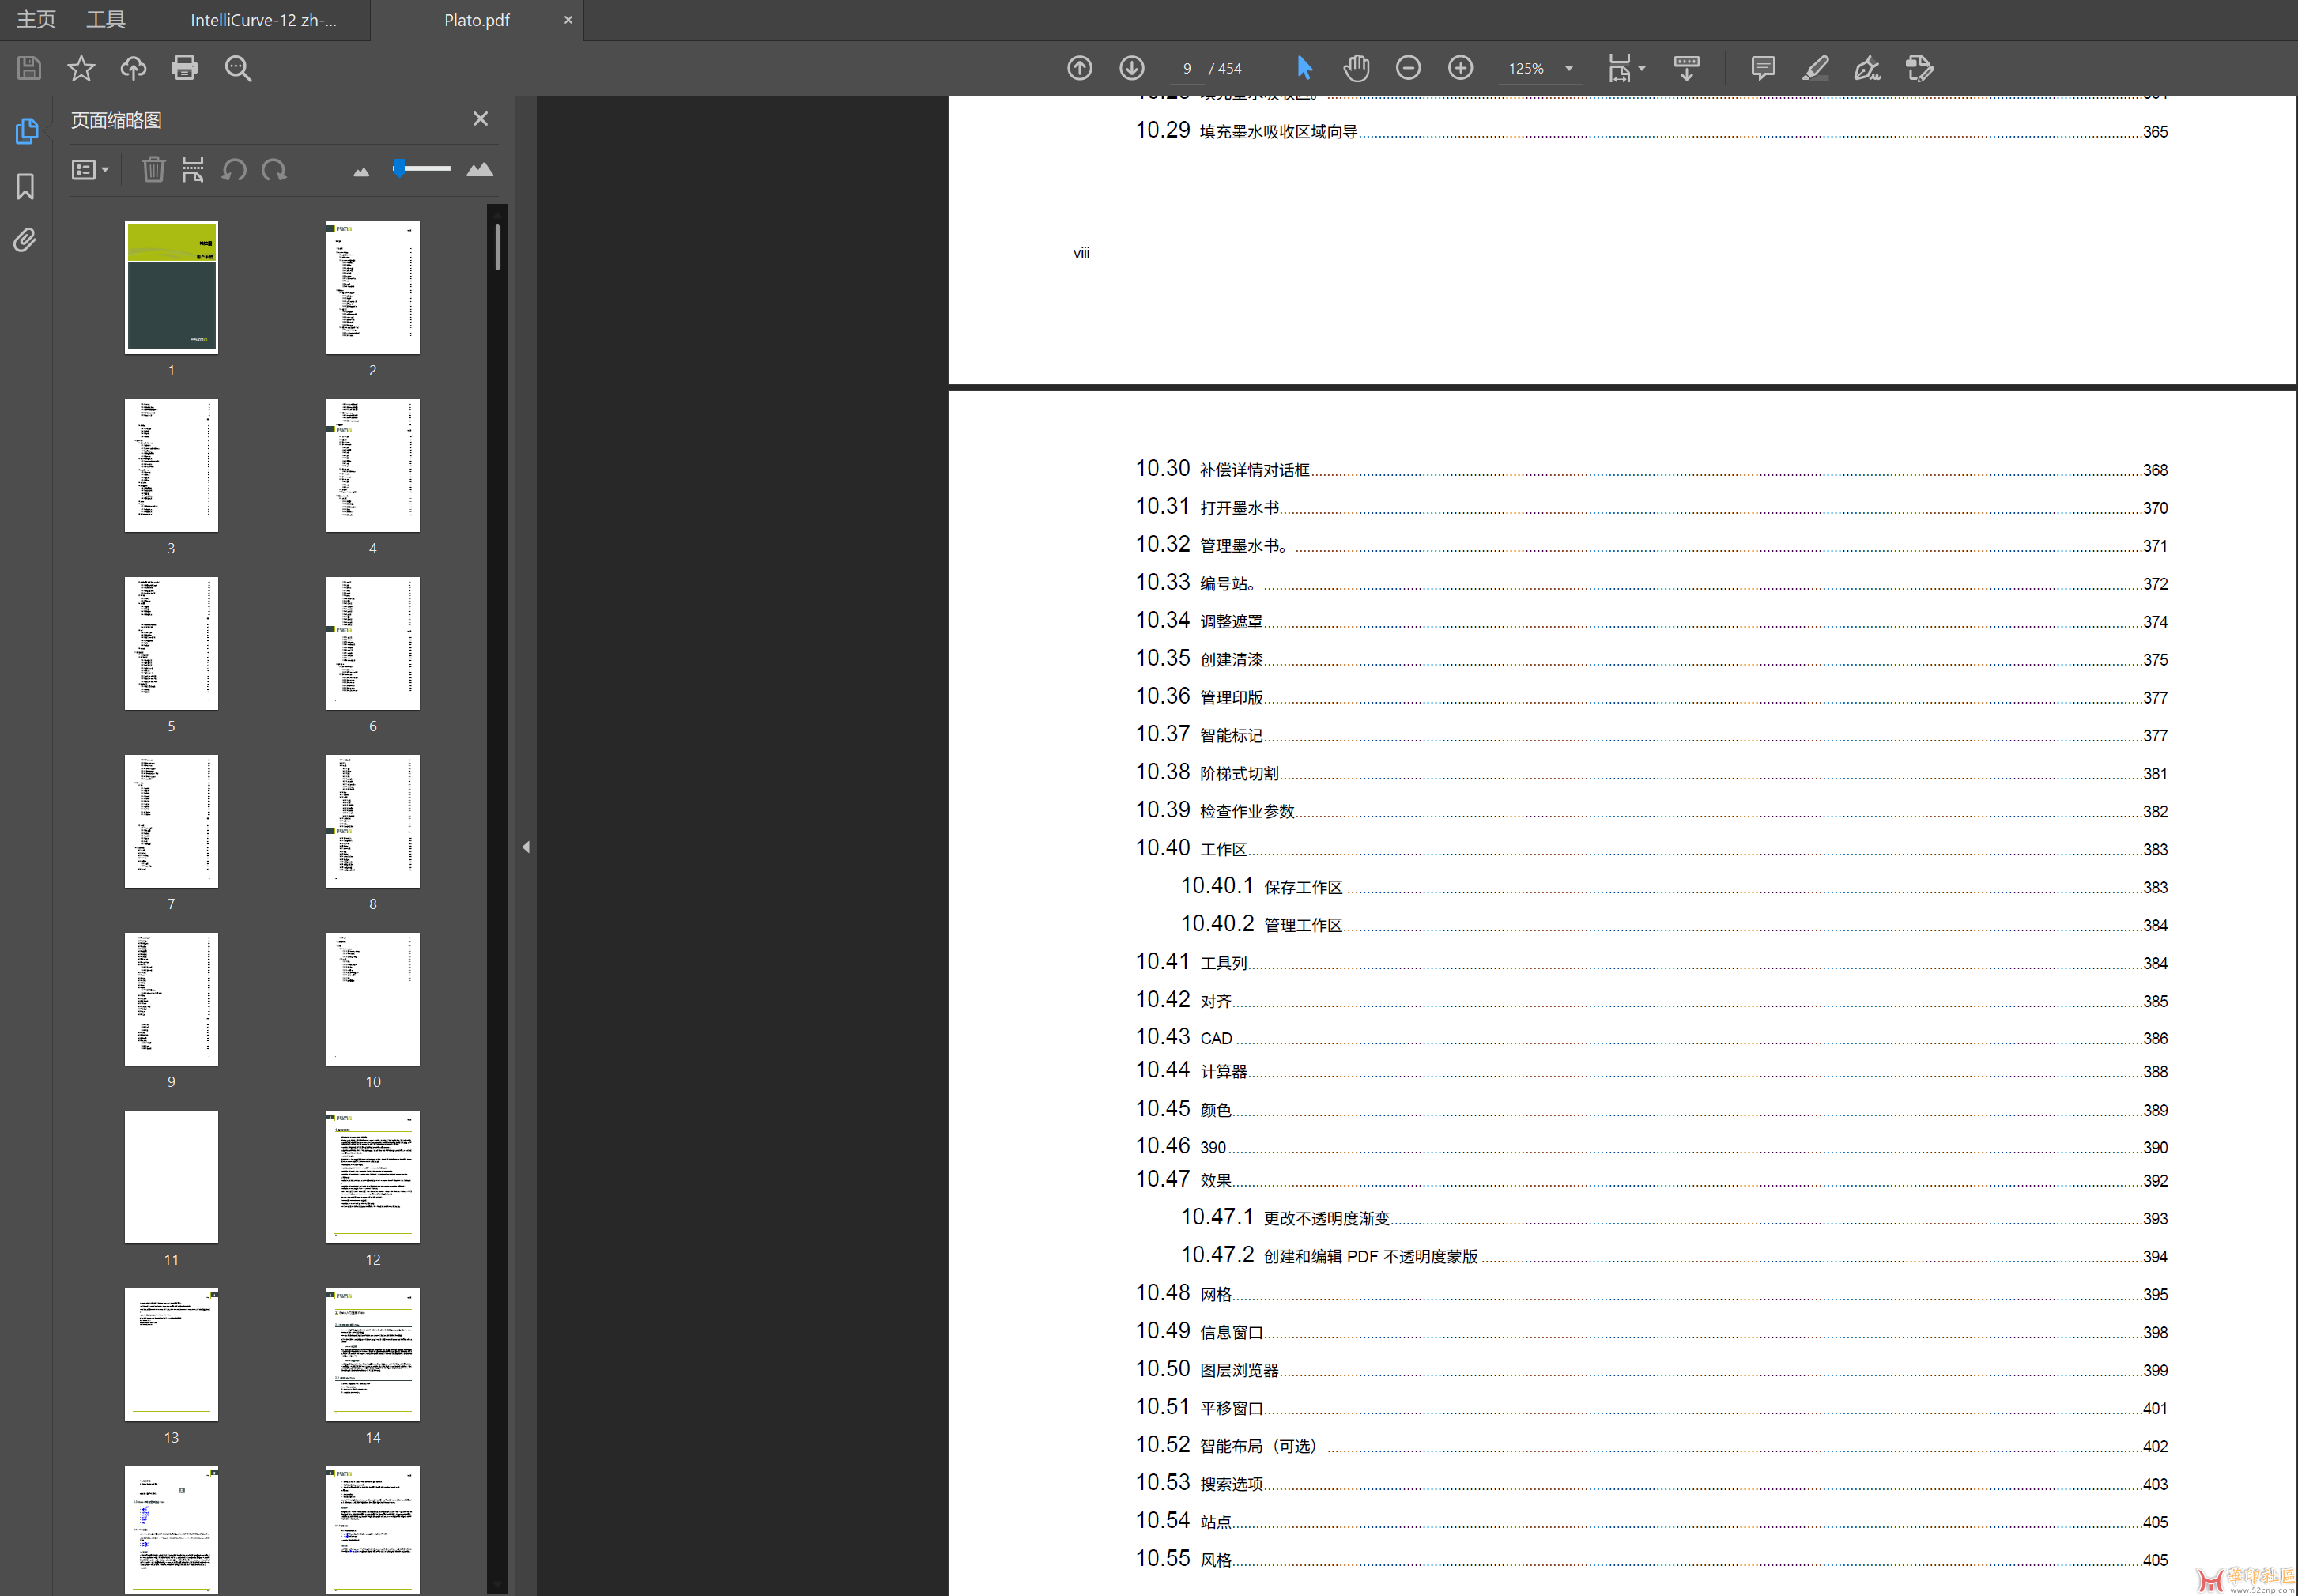This screenshot has height=1596, width=2298.
Task: Open contents entry 10.55 风格
Action: point(1651,1559)
